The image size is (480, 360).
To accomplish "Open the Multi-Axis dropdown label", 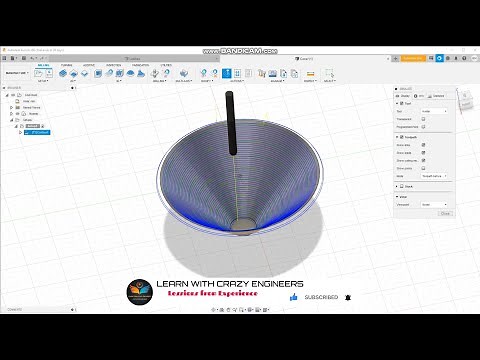I will coord(184,81).
